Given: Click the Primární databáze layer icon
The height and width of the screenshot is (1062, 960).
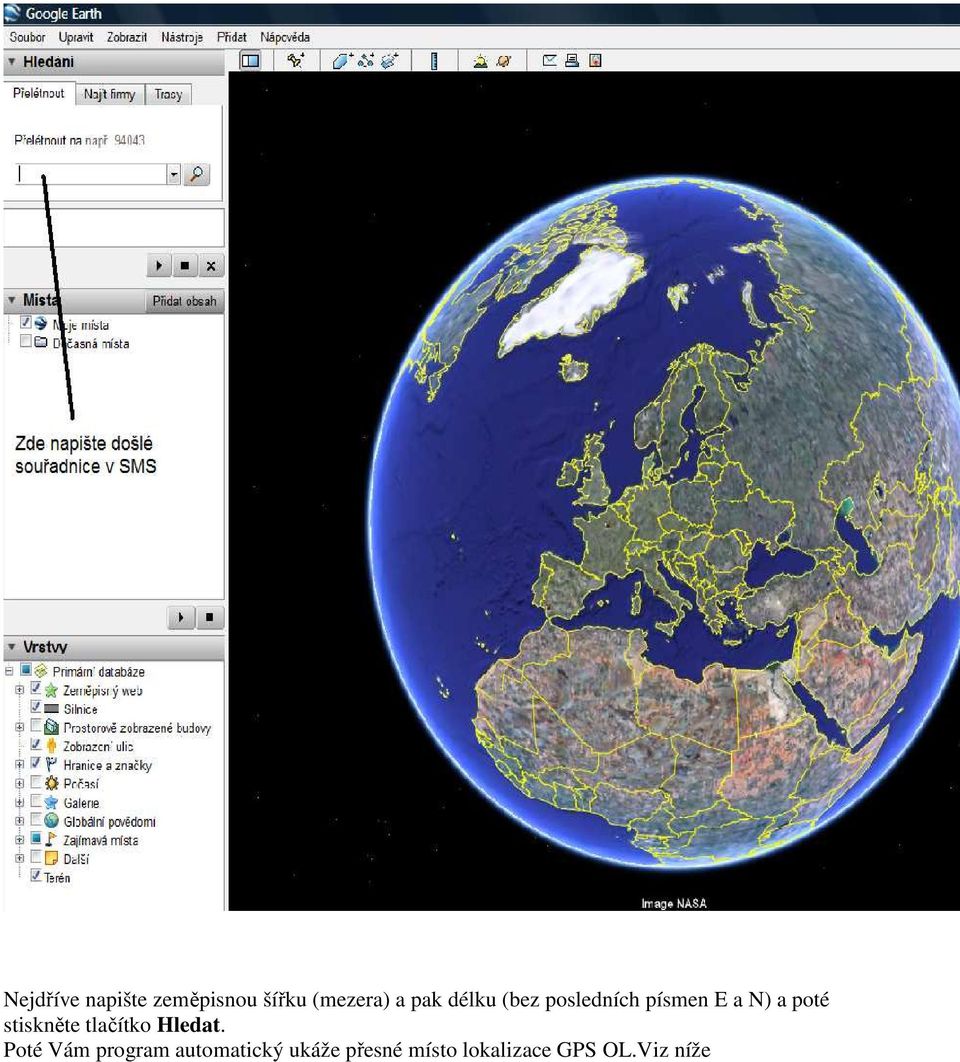Looking at the screenshot, I should click(x=41, y=671).
